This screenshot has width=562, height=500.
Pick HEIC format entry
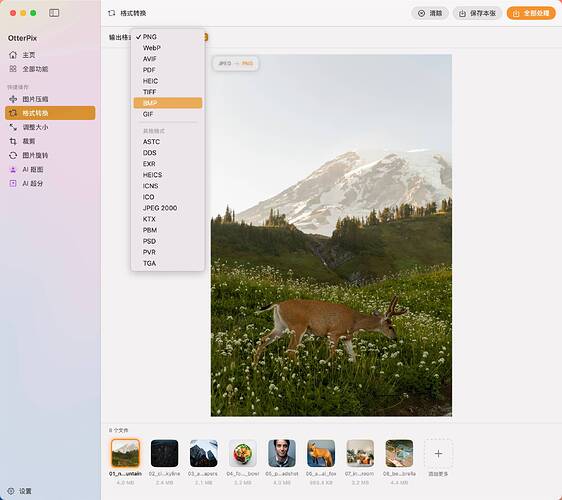(x=168, y=81)
